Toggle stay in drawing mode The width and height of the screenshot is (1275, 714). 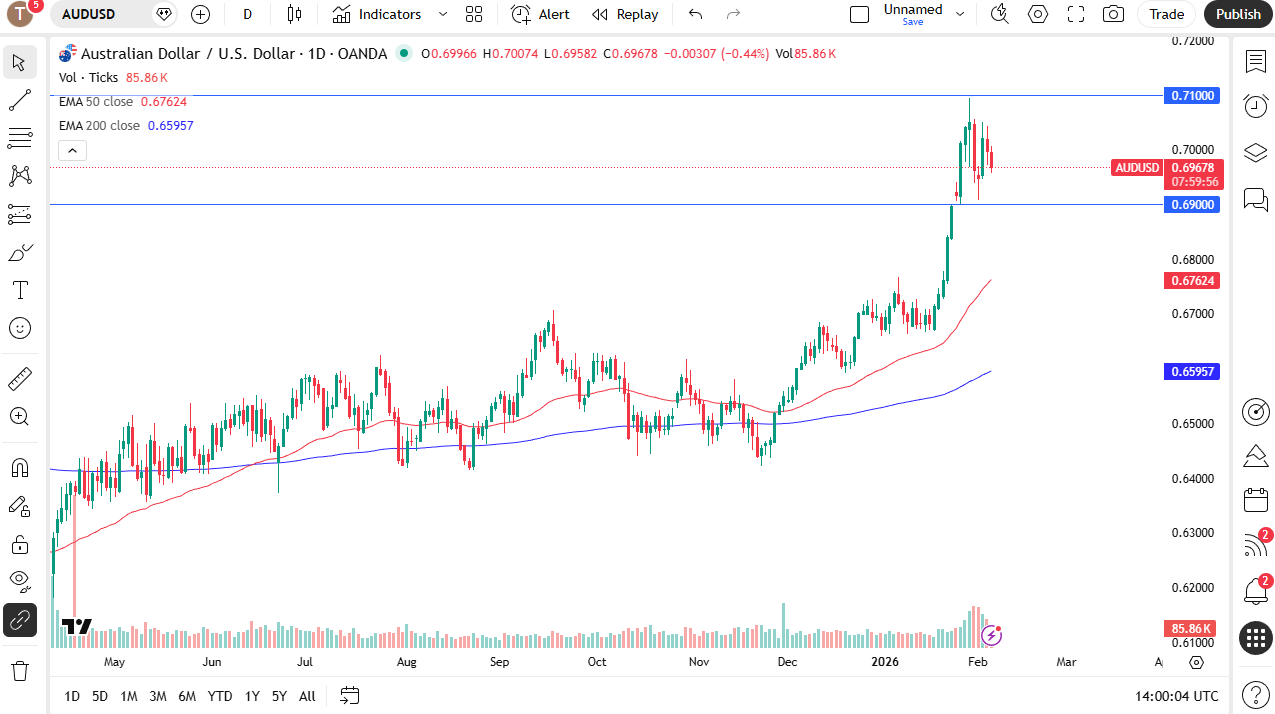point(19,506)
